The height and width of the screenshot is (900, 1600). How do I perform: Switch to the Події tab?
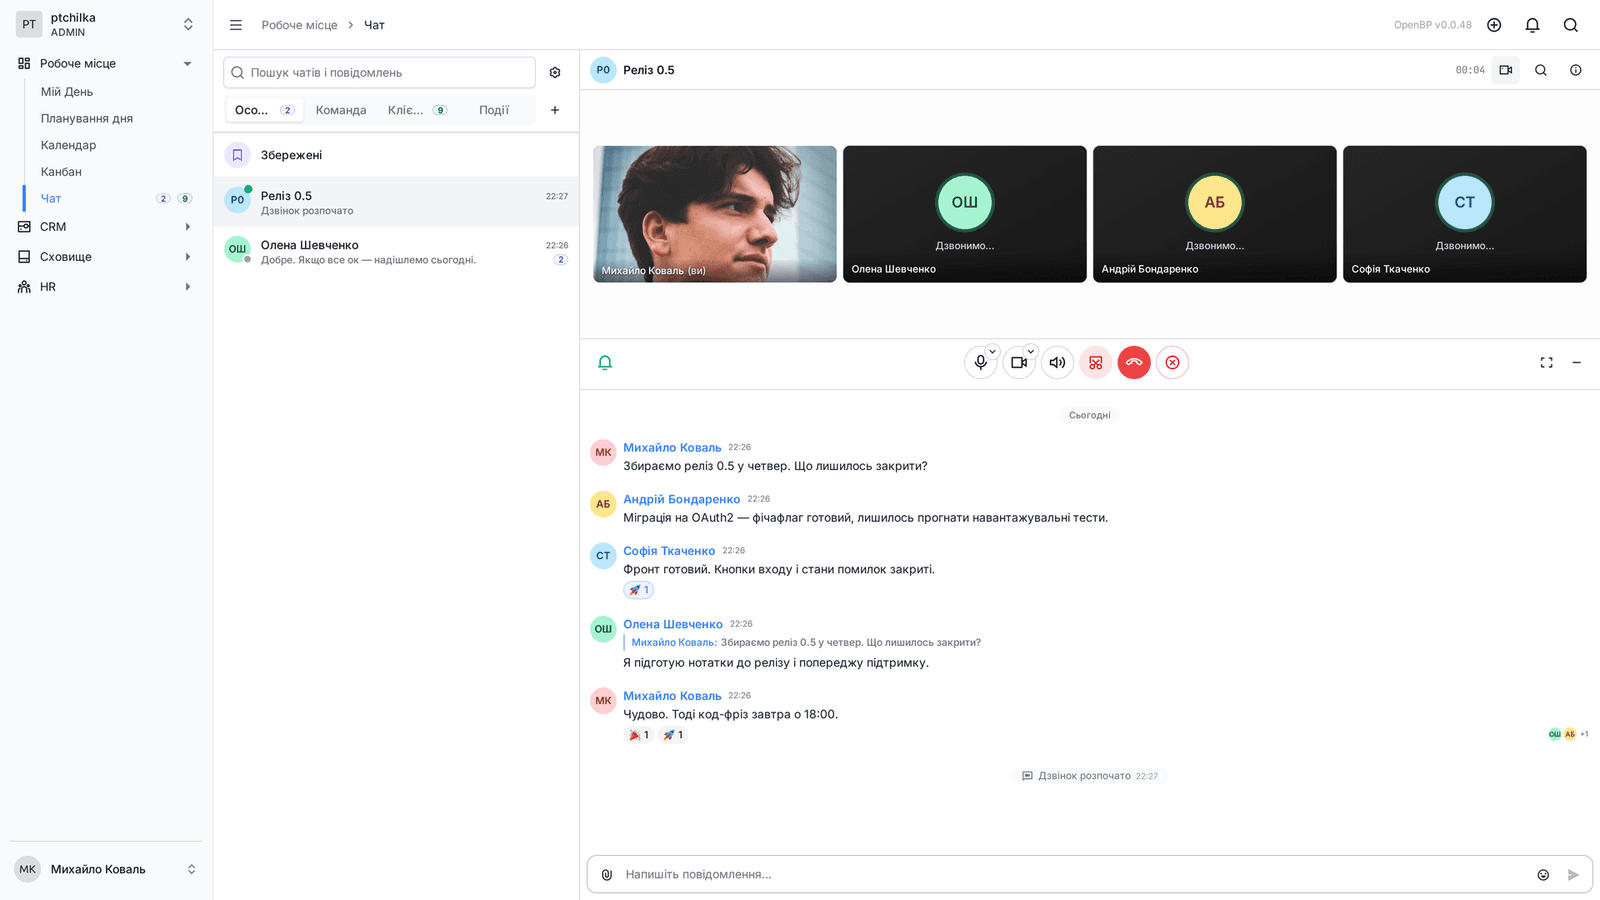click(494, 110)
